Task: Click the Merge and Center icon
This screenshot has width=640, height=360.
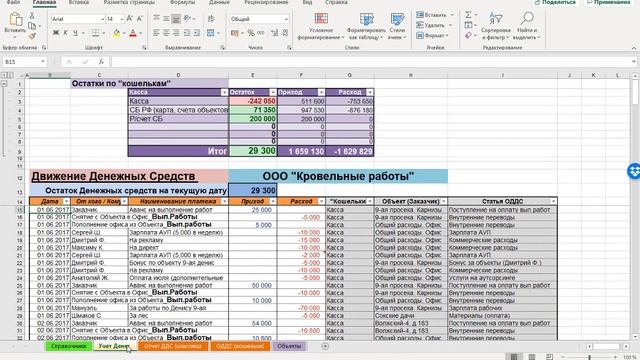Action: (211, 33)
